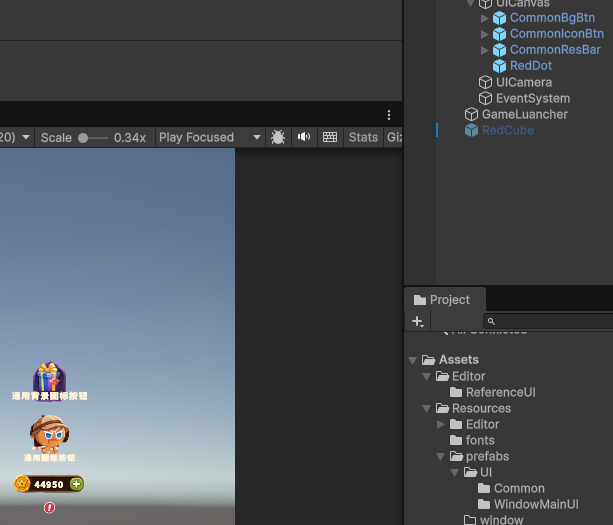
Task: Click the window folder icon
Action: pos(470,520)
